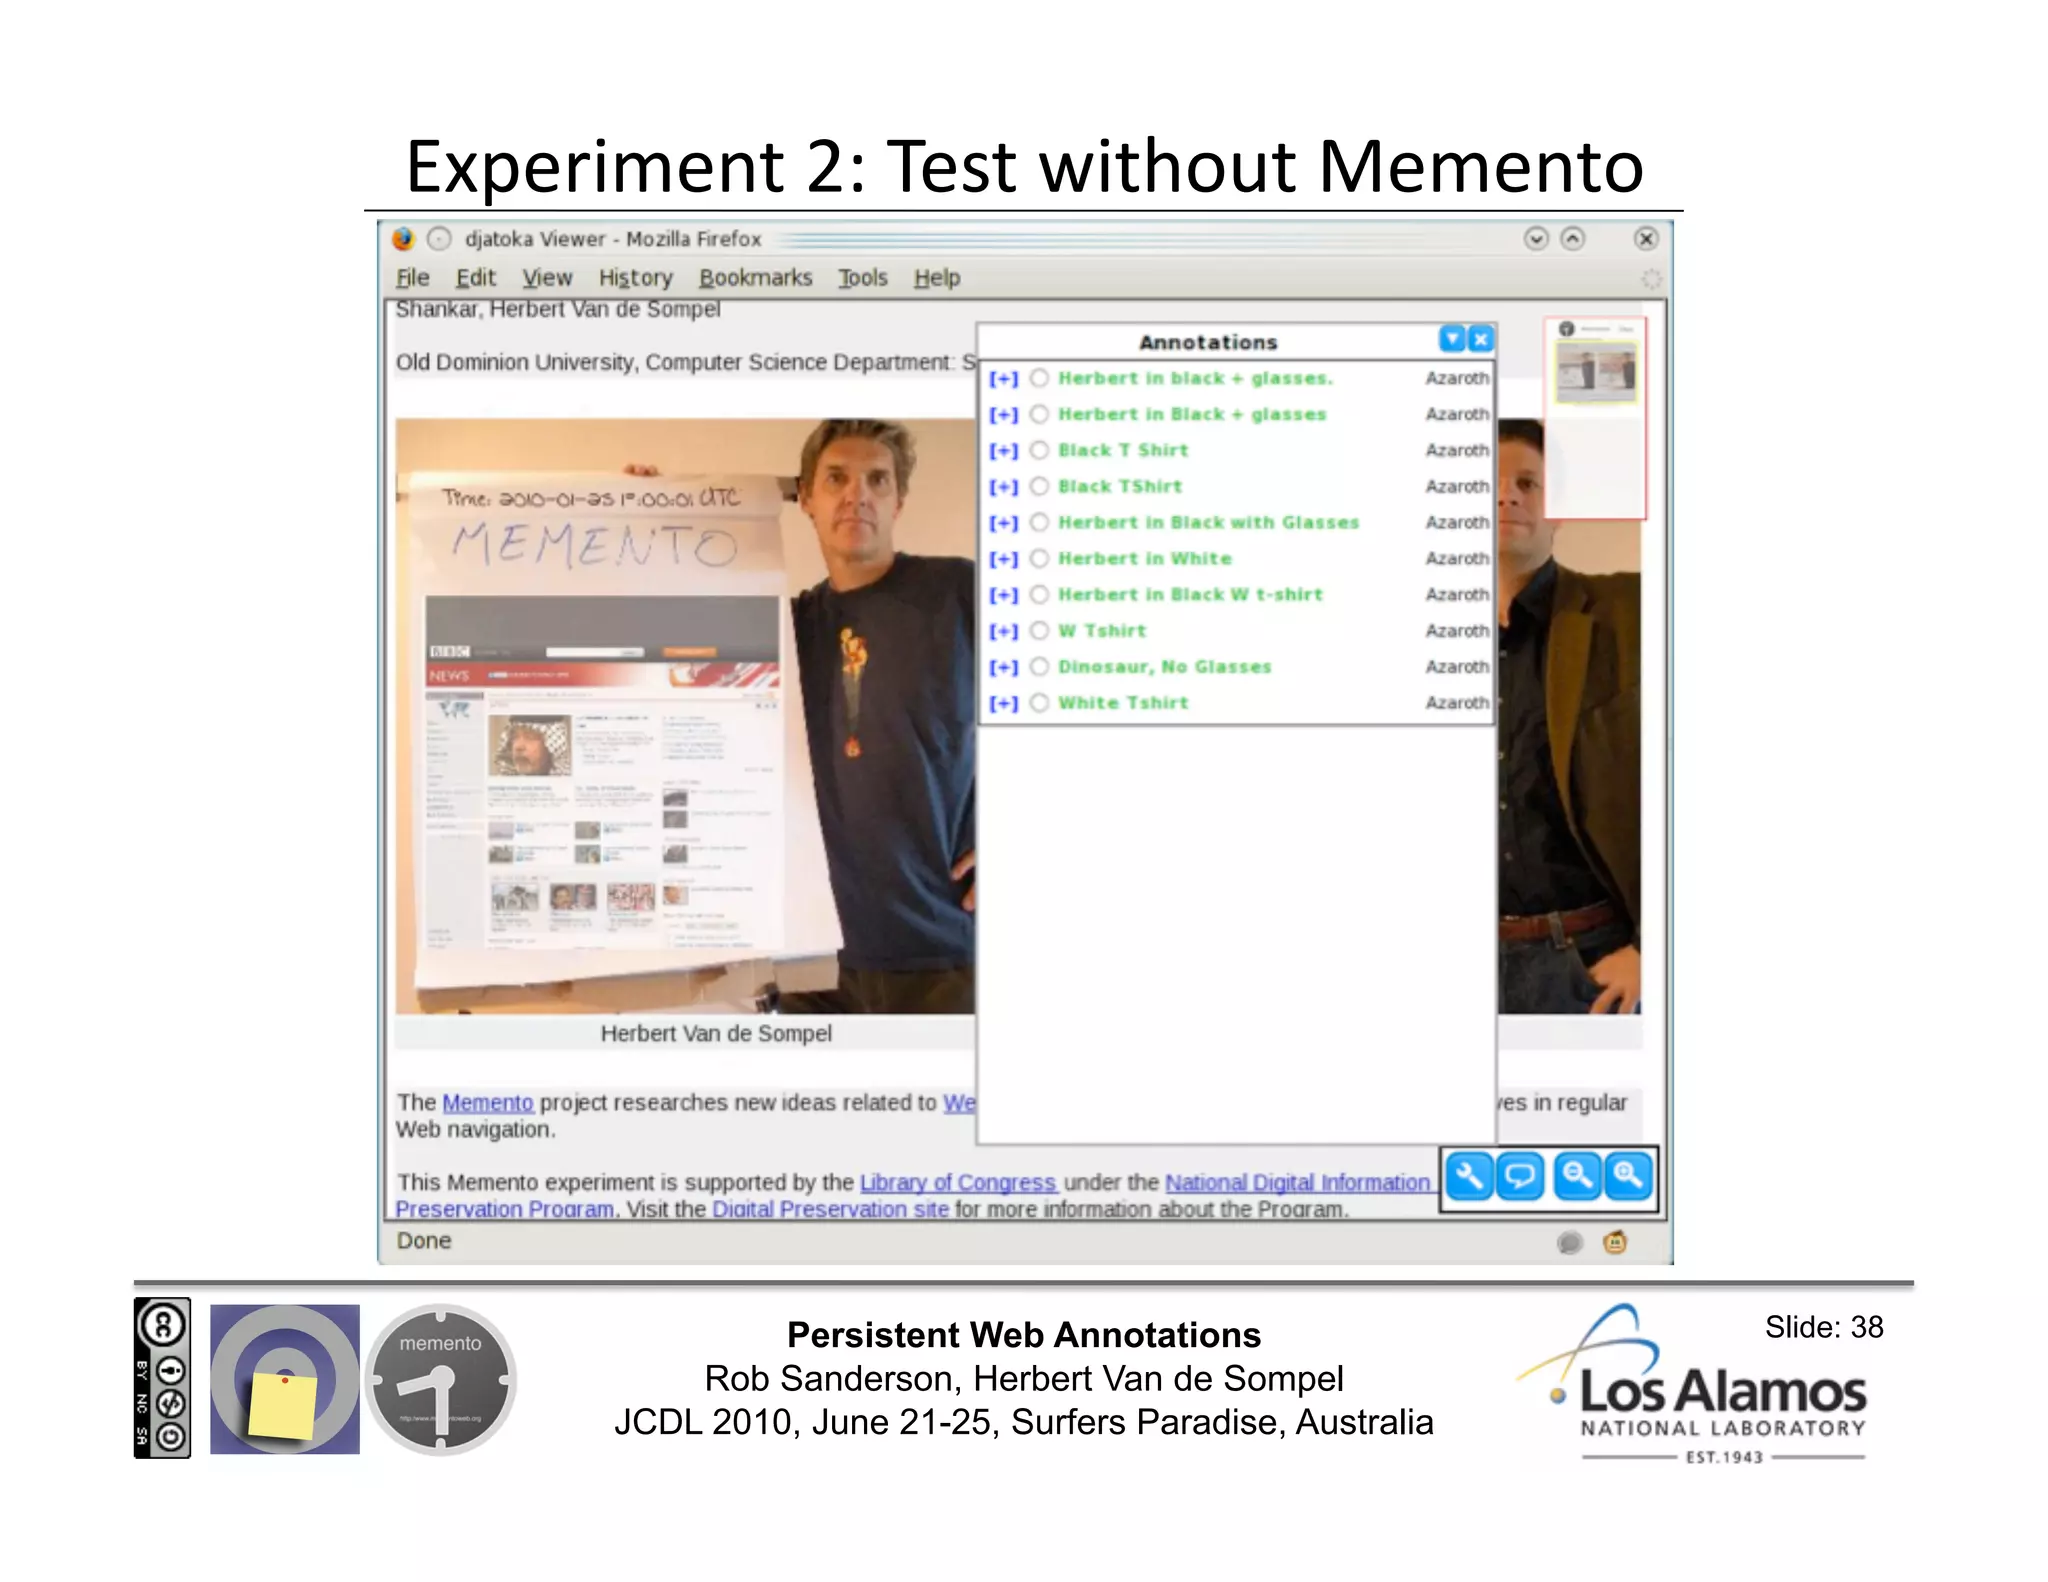Click the roll-down arrow in the title bar

pos(1536,238)
